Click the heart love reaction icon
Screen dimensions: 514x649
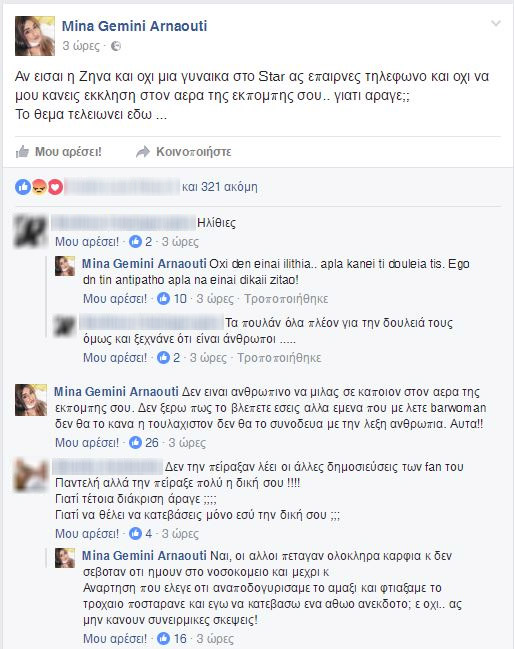[55, 187]
